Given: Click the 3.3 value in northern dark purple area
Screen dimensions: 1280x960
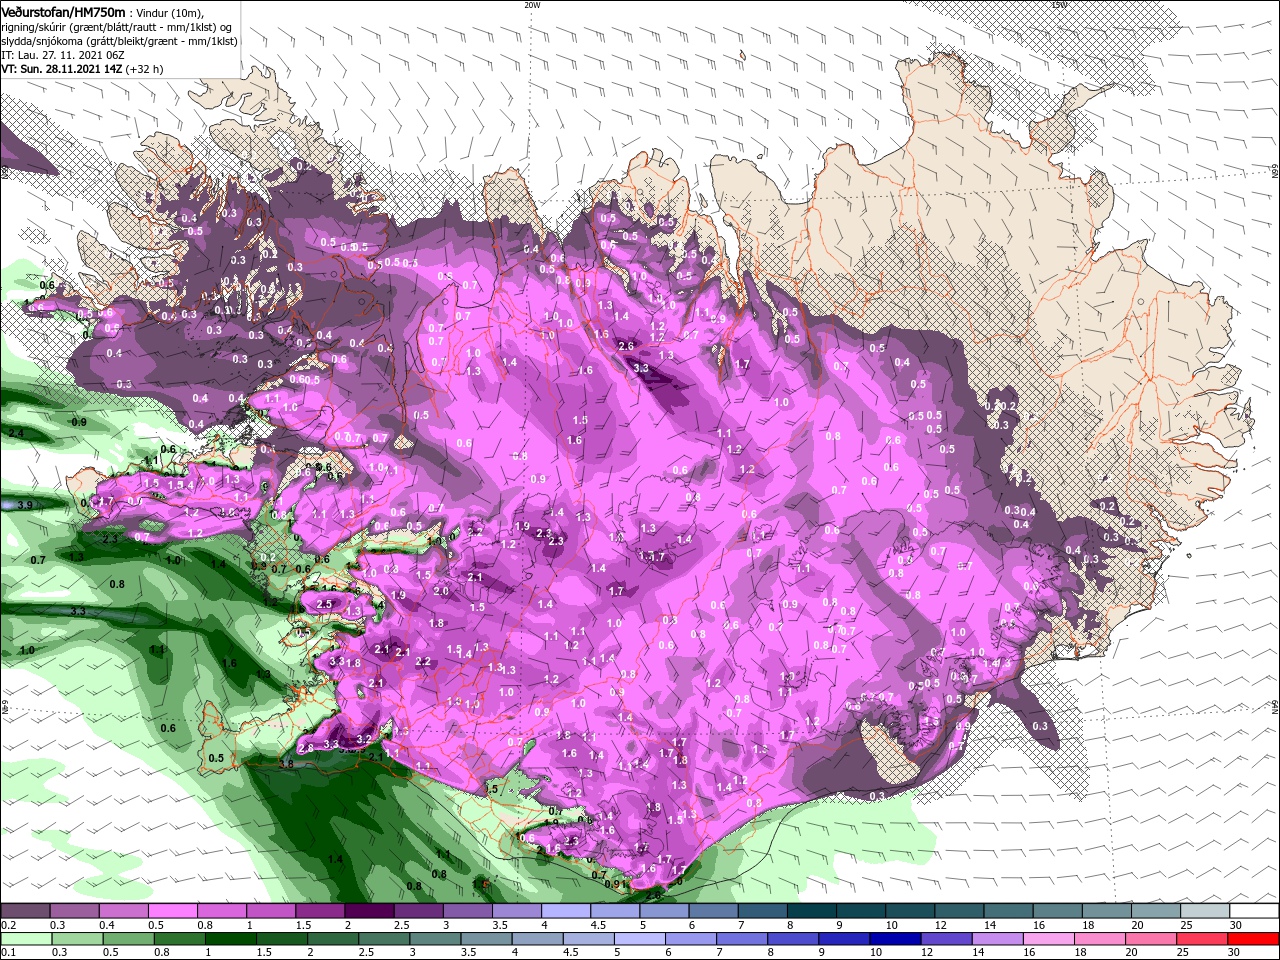Looking at the screenshot, I should tap(642, 368).
